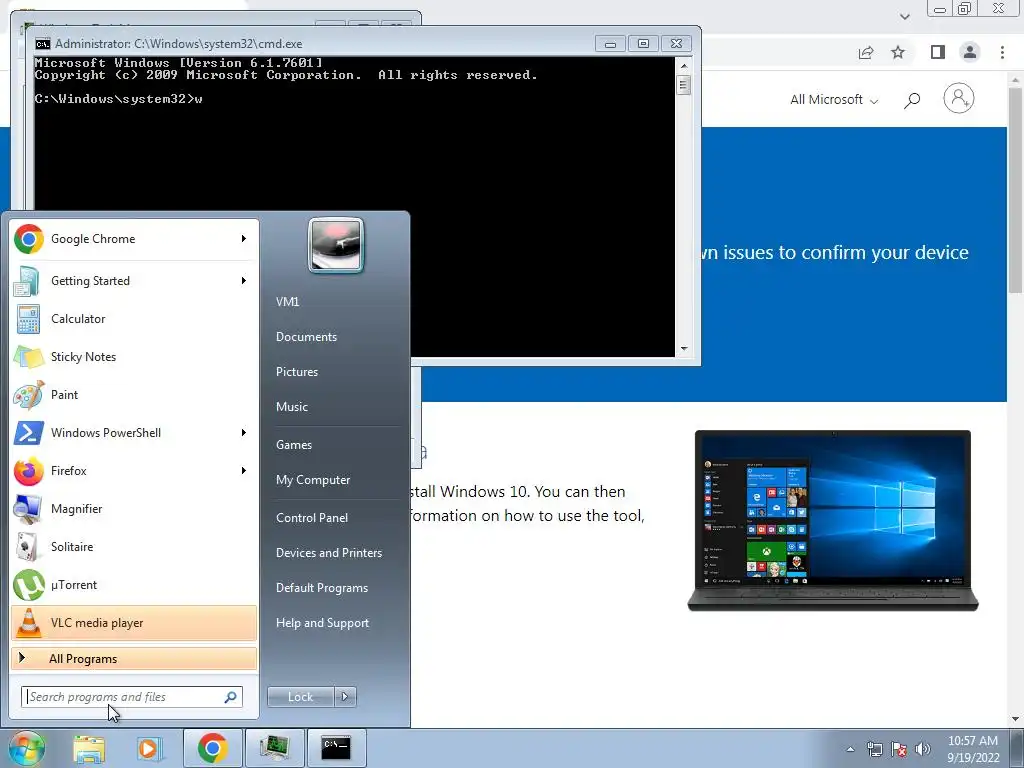
Task: Launch the Getting Started icon
Action: pyautogui.click(x=27, y=281)
